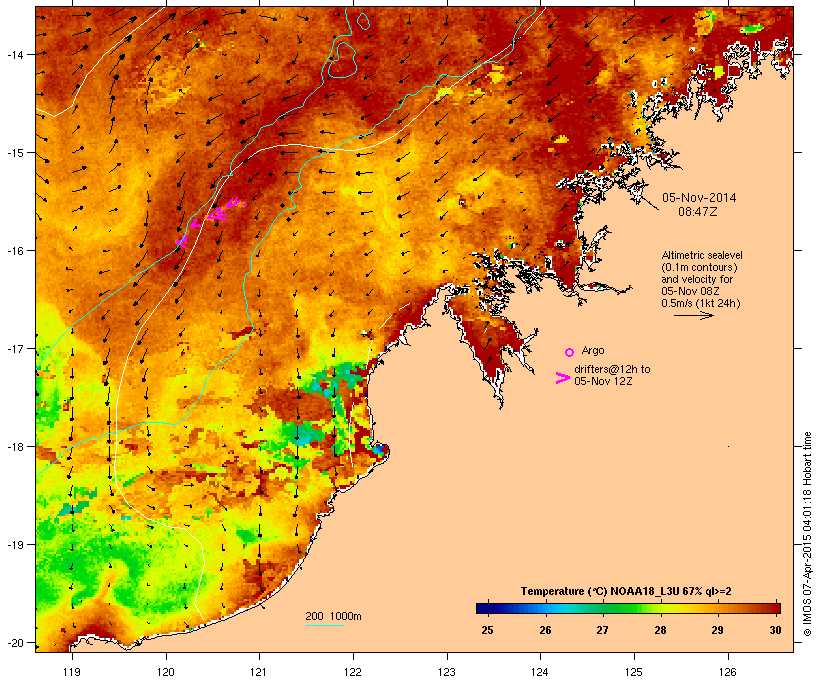Viewport: 820px width, 680px height.
Task: Click the large closed cyan contour loop offshore
Action: (341, 60)
